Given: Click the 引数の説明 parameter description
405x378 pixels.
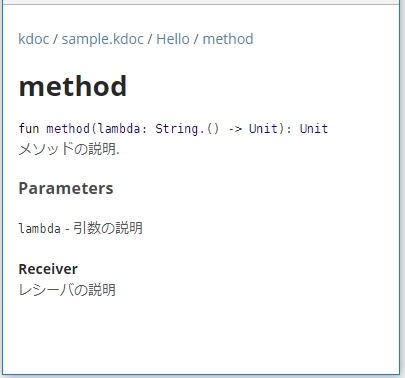Looking at the screenshot, I should pyautogui.click(x=108, y=228).
